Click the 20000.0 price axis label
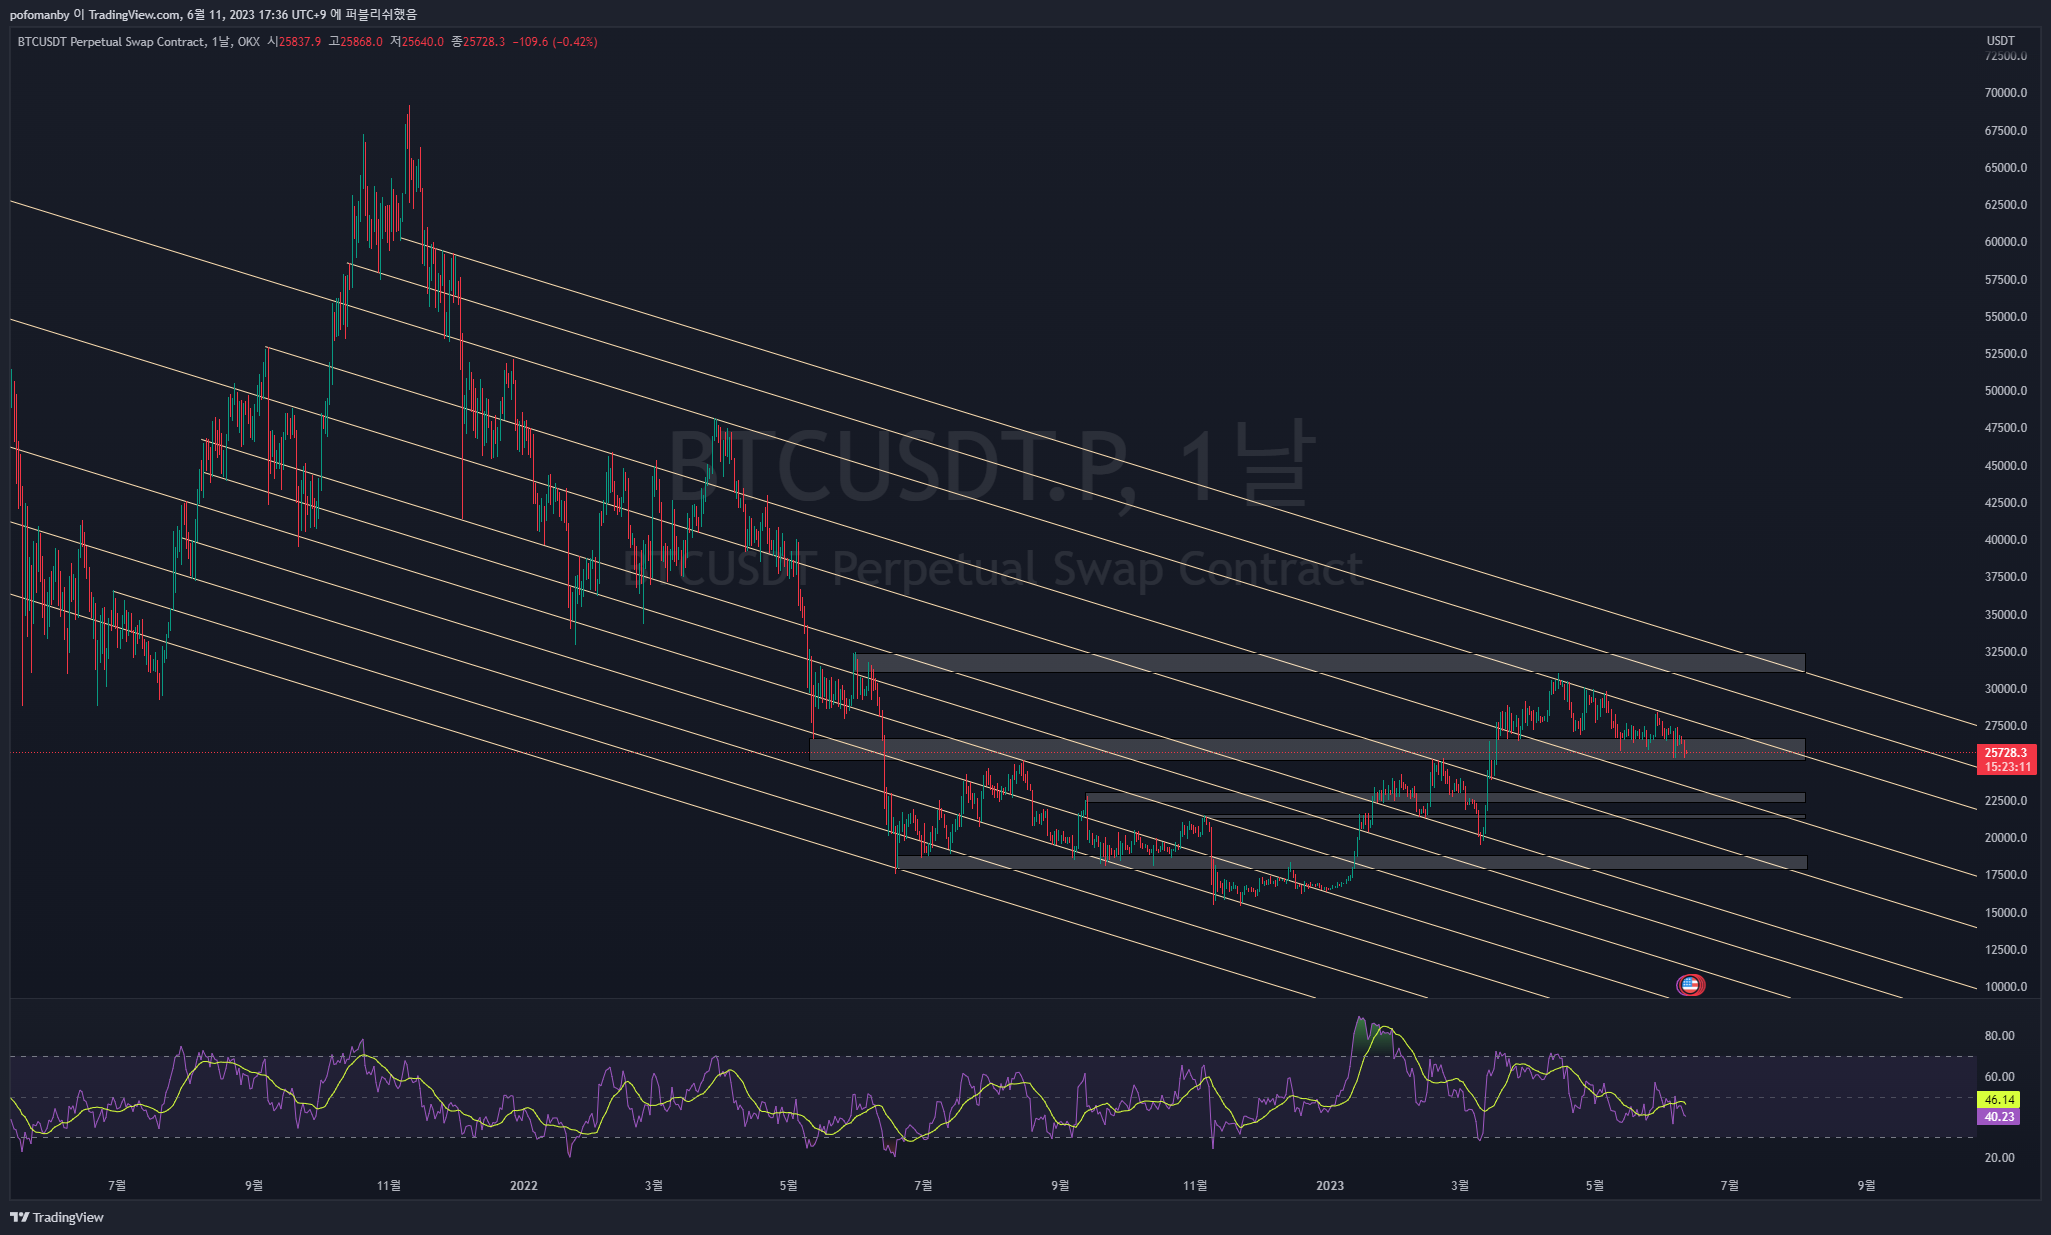The width and height of the screenshot is (2051, 1235). pyautogui.click(x=2006, y=838)
